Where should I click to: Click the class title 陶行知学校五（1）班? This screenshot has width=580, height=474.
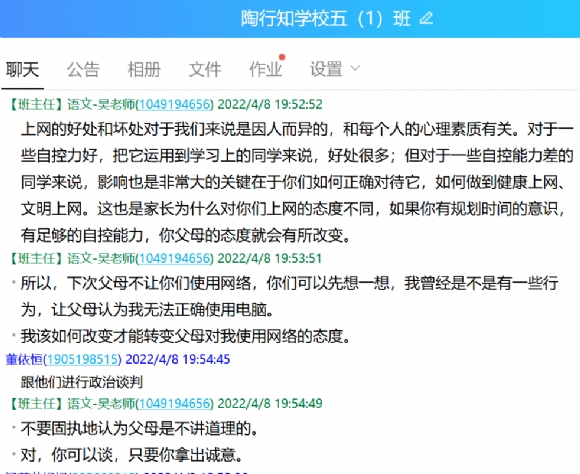pos(326,18)
